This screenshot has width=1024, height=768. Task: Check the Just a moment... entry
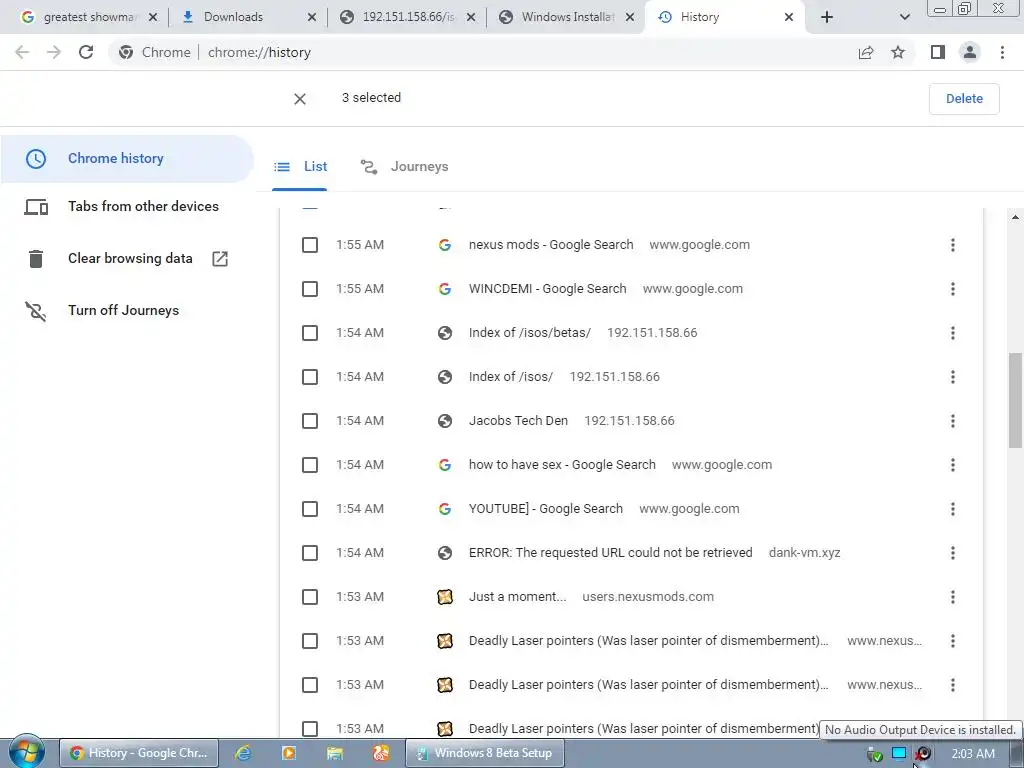pos(310,597)
